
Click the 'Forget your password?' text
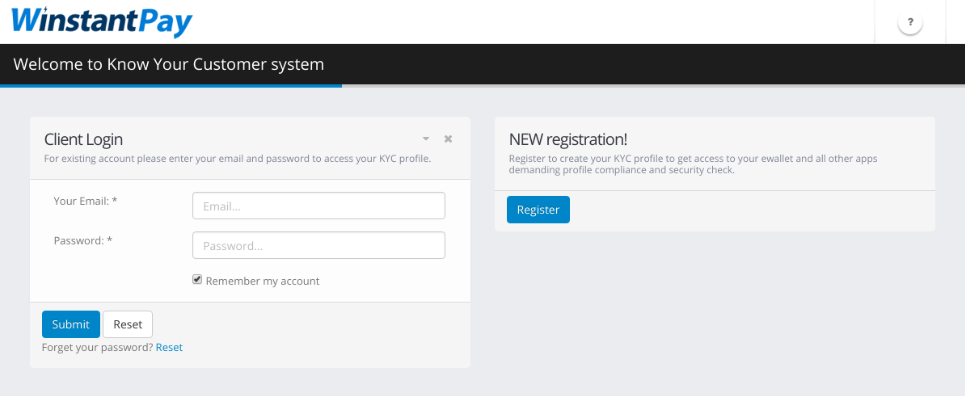pos(97,347)
